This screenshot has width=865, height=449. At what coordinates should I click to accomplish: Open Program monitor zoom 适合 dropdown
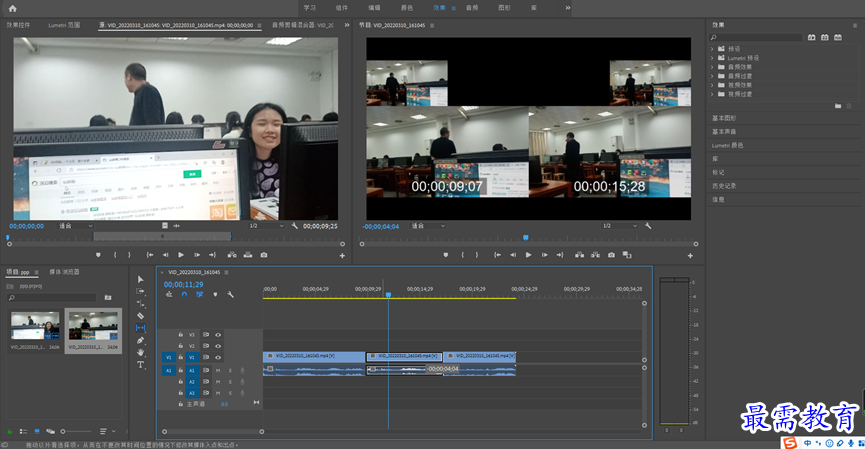428,226
